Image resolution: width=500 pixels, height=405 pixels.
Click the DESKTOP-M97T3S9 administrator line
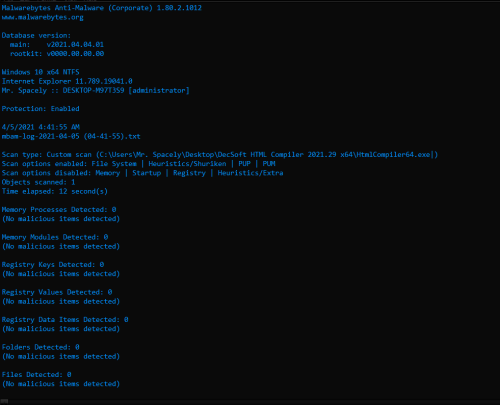click(96, 91)
